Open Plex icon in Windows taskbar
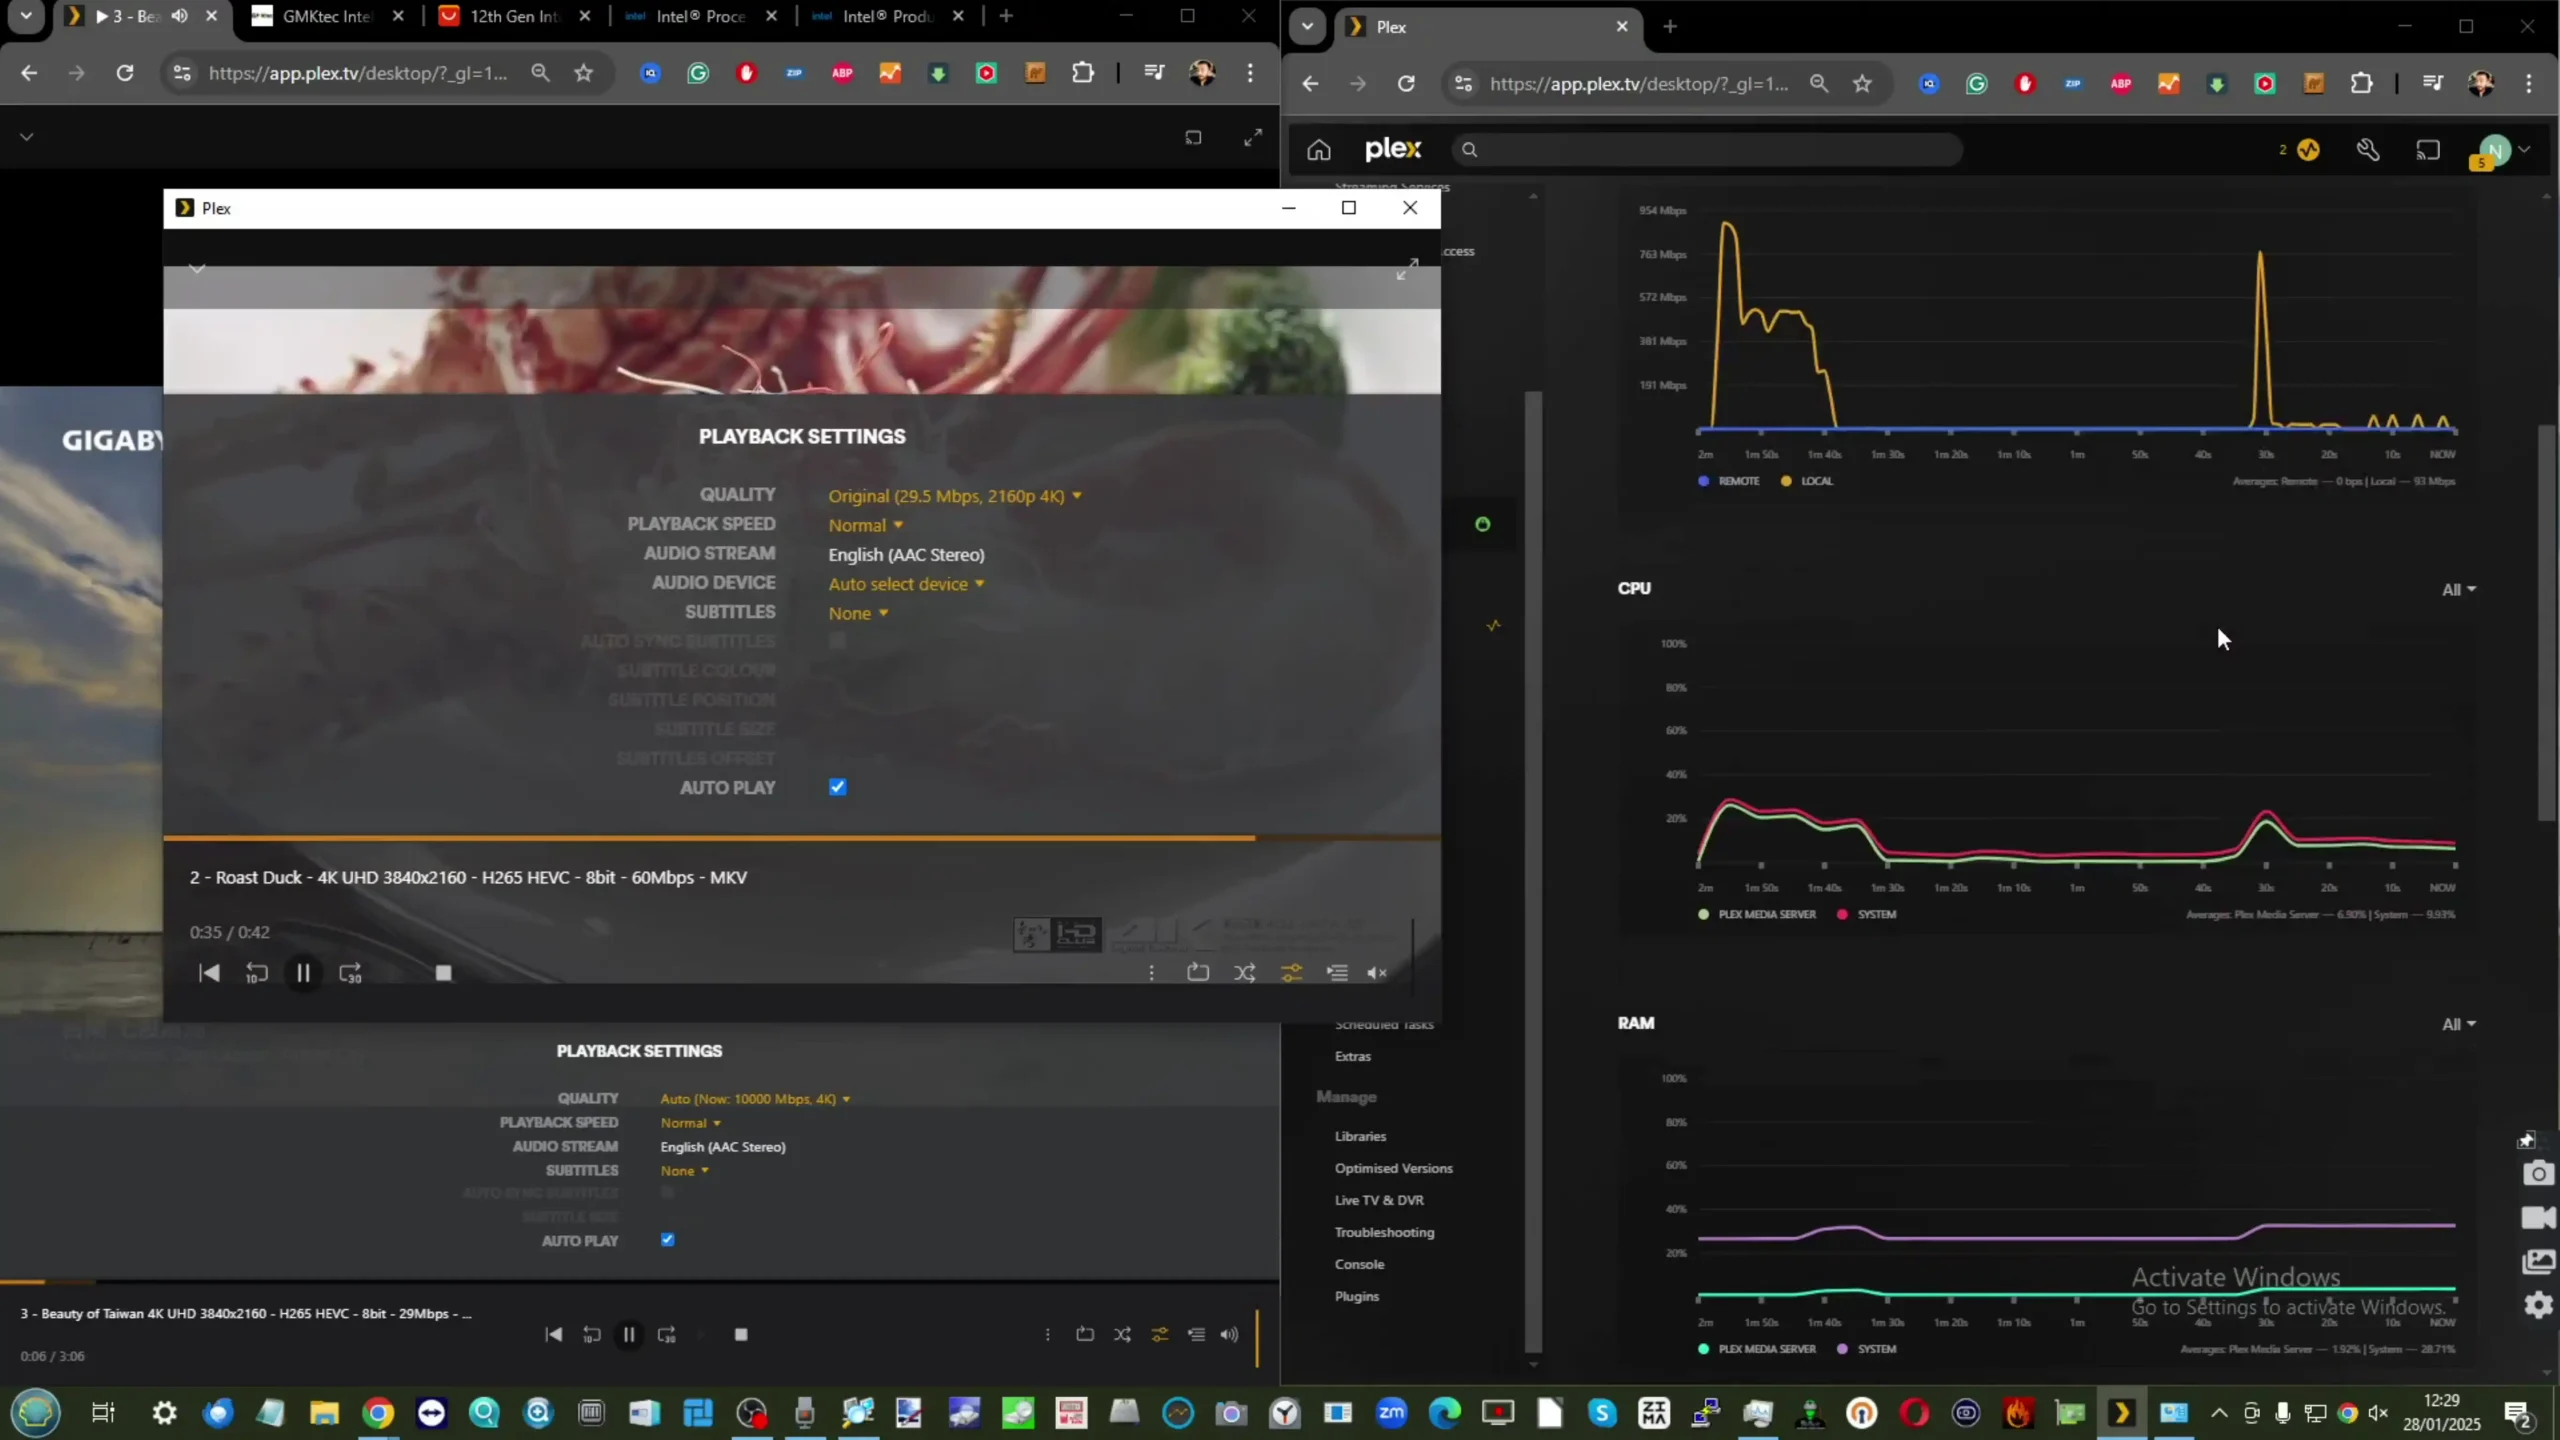This screenshot has height=1440, width=2560. 2121,1412
